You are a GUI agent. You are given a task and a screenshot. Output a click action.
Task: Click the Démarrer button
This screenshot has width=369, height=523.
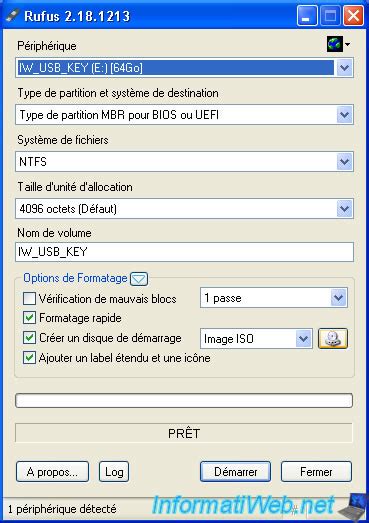[x=236, y=472]
